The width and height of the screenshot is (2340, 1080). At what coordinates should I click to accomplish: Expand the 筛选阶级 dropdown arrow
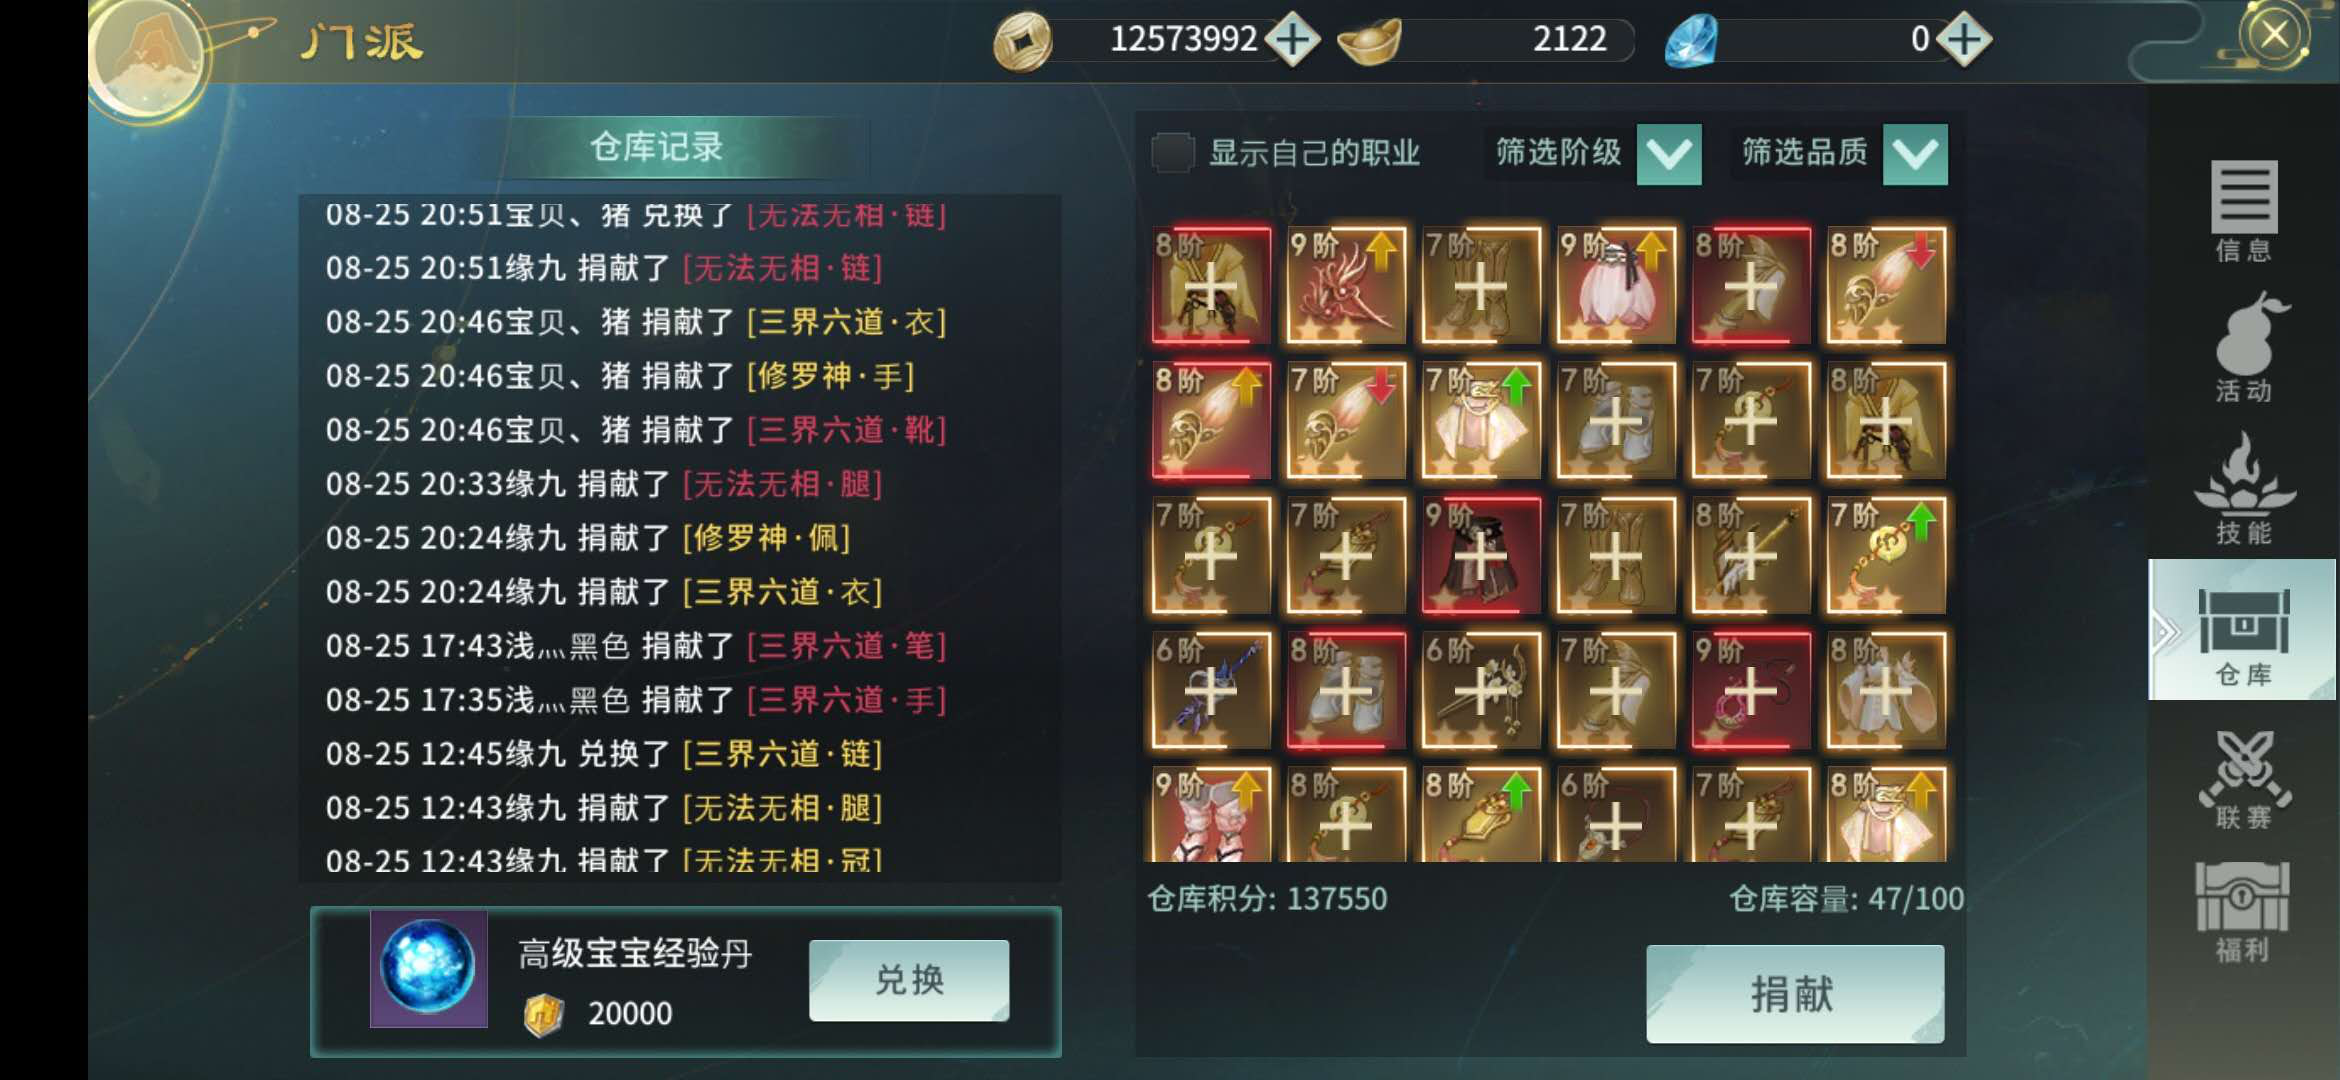coord(1669,154)
